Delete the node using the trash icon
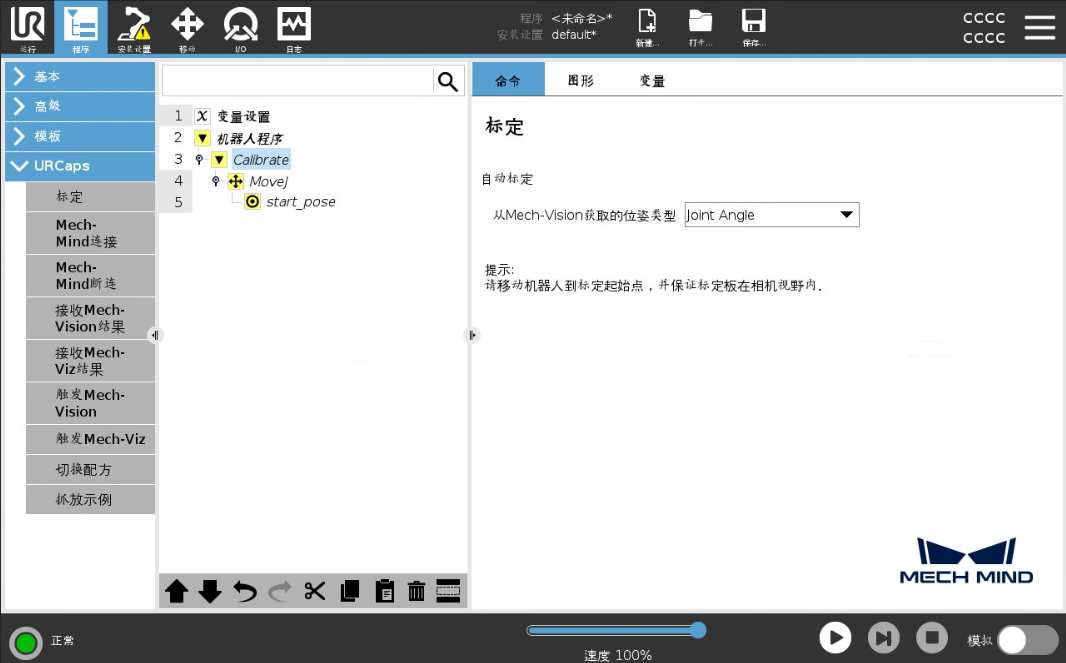 418,591
